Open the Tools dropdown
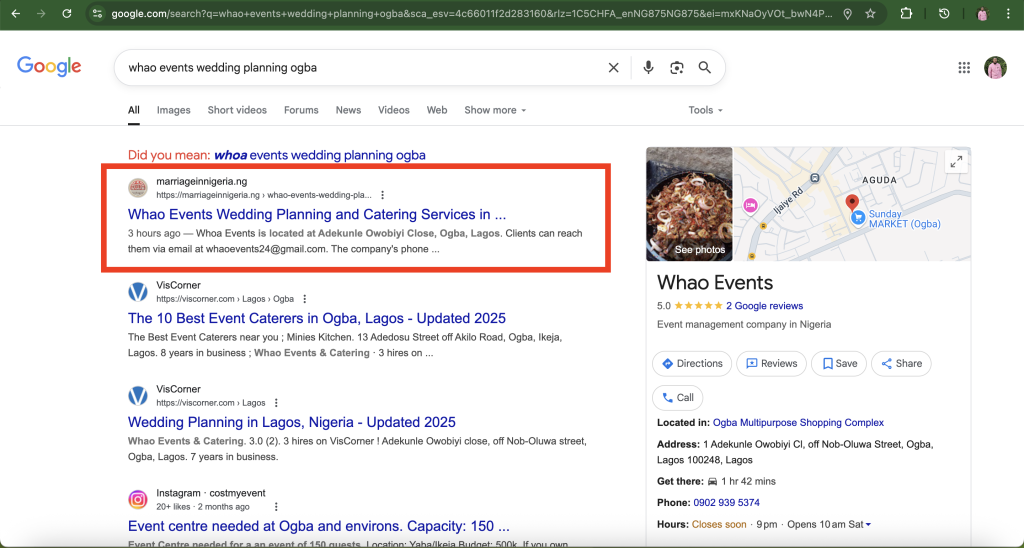This screenshot has width=1024, height=548. click(x=705, y=110)
